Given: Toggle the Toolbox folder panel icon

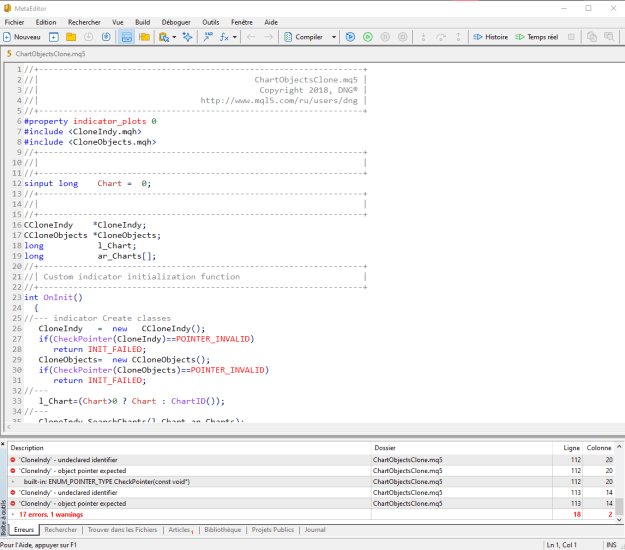Looking at the screenshot, I should (144, 37).
